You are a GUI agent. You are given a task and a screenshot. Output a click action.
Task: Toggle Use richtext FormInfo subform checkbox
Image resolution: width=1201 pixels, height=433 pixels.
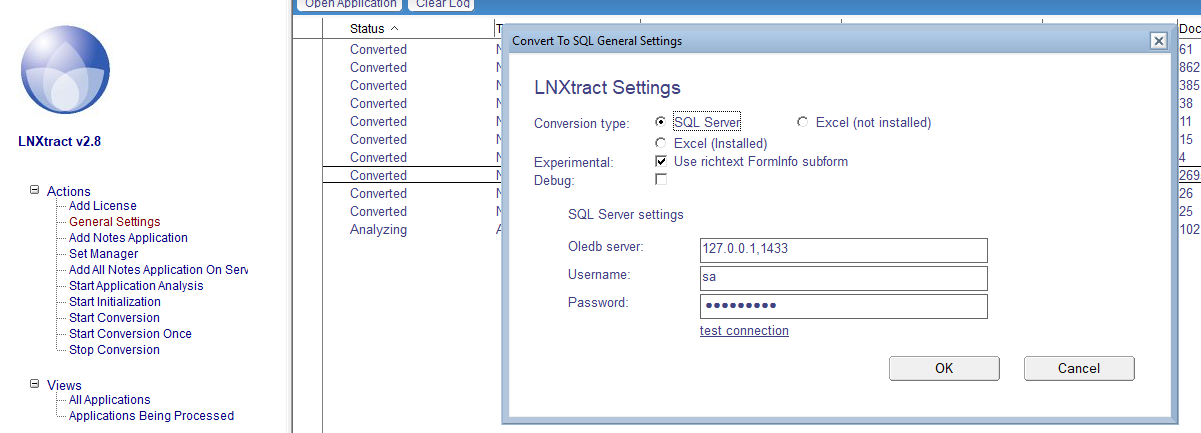pos(660,161)
